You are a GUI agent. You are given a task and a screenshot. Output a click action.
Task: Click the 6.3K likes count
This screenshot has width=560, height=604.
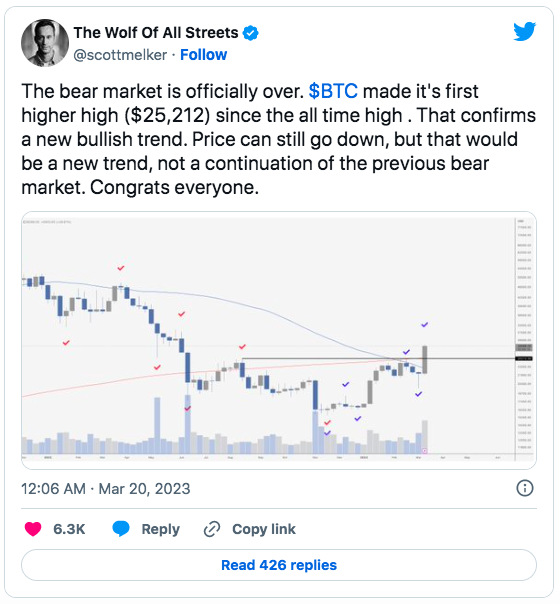(69, 529)
